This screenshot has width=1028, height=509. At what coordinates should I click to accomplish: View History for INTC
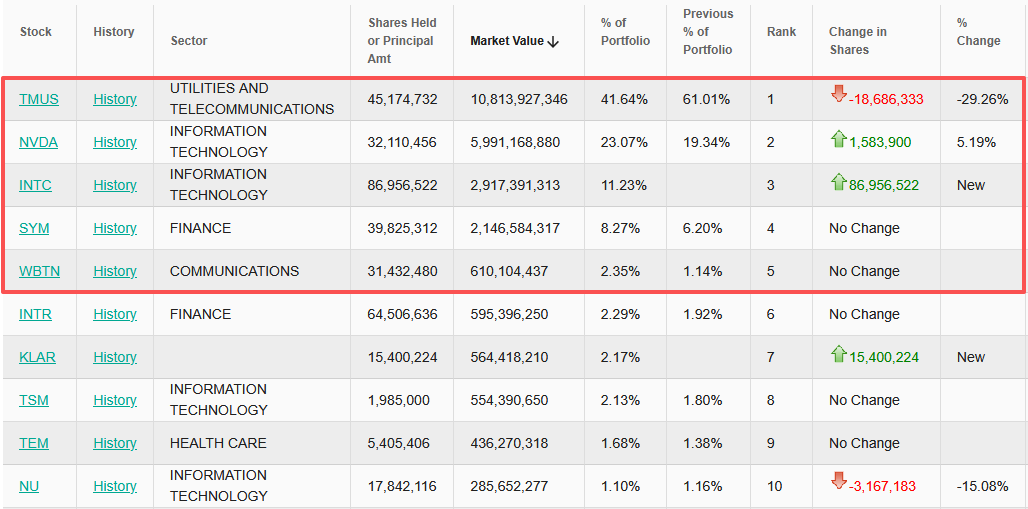tap(115, 185)
